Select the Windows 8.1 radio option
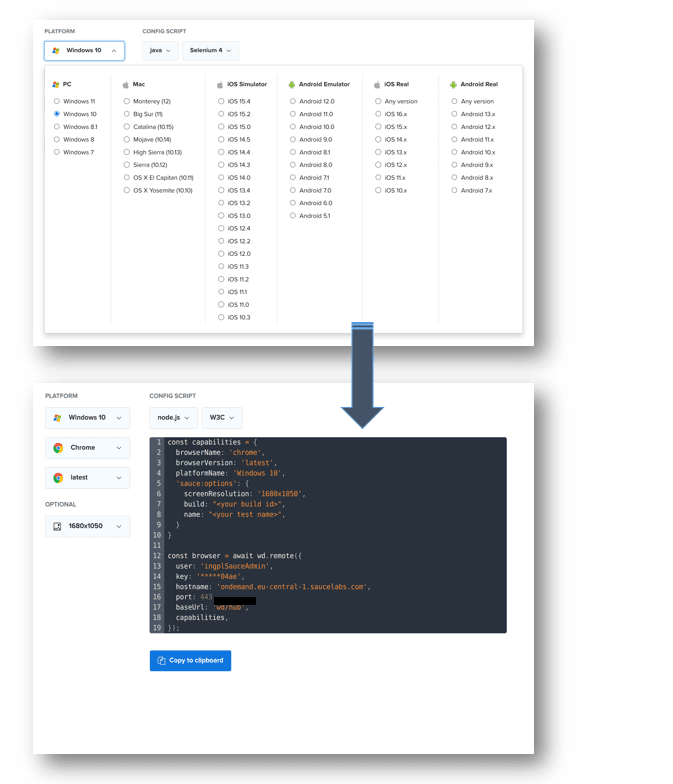The width and height of the screenshot is (673, 784). click(56, 126)
